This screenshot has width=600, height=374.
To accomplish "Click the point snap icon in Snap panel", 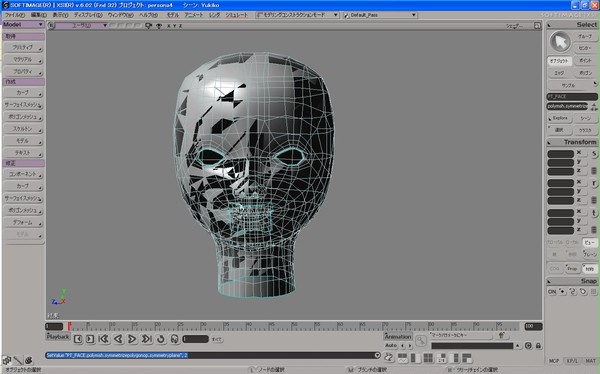I will coord(562,291).
